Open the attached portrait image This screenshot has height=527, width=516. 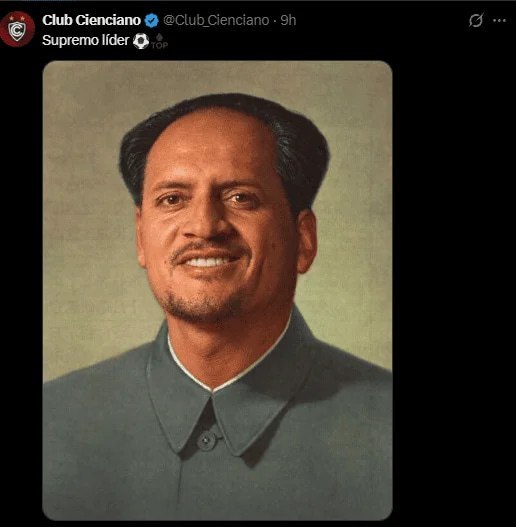point(217,291)
